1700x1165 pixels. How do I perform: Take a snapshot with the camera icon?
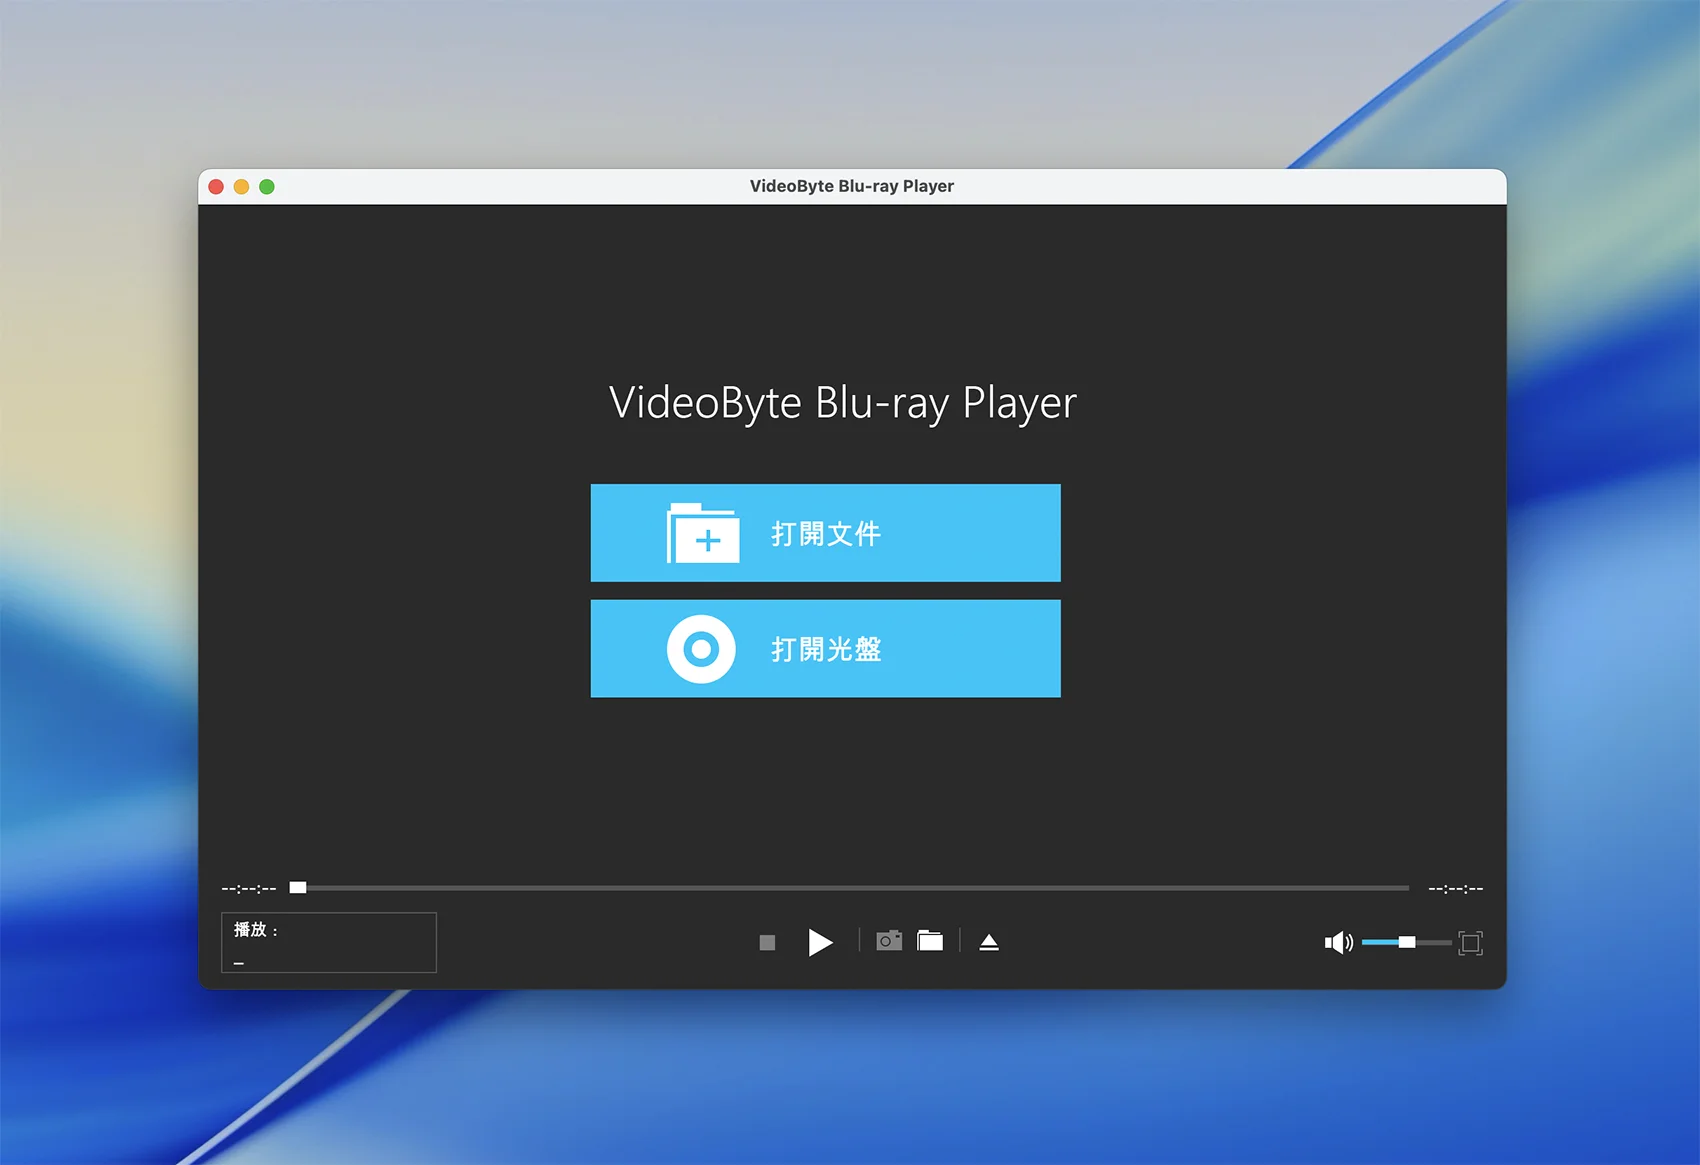click(x=889, y=941)
